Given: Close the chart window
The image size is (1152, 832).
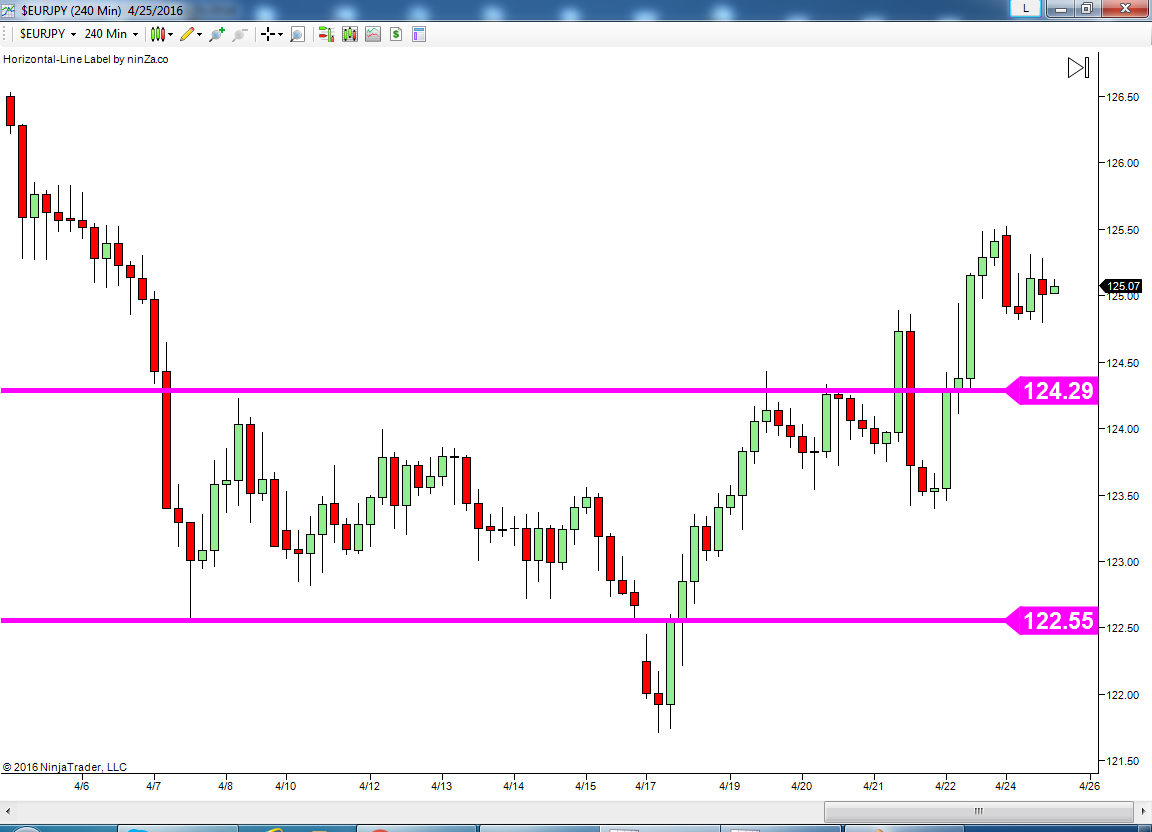Looking at the screenshot, I should (x=1126, y=8).
